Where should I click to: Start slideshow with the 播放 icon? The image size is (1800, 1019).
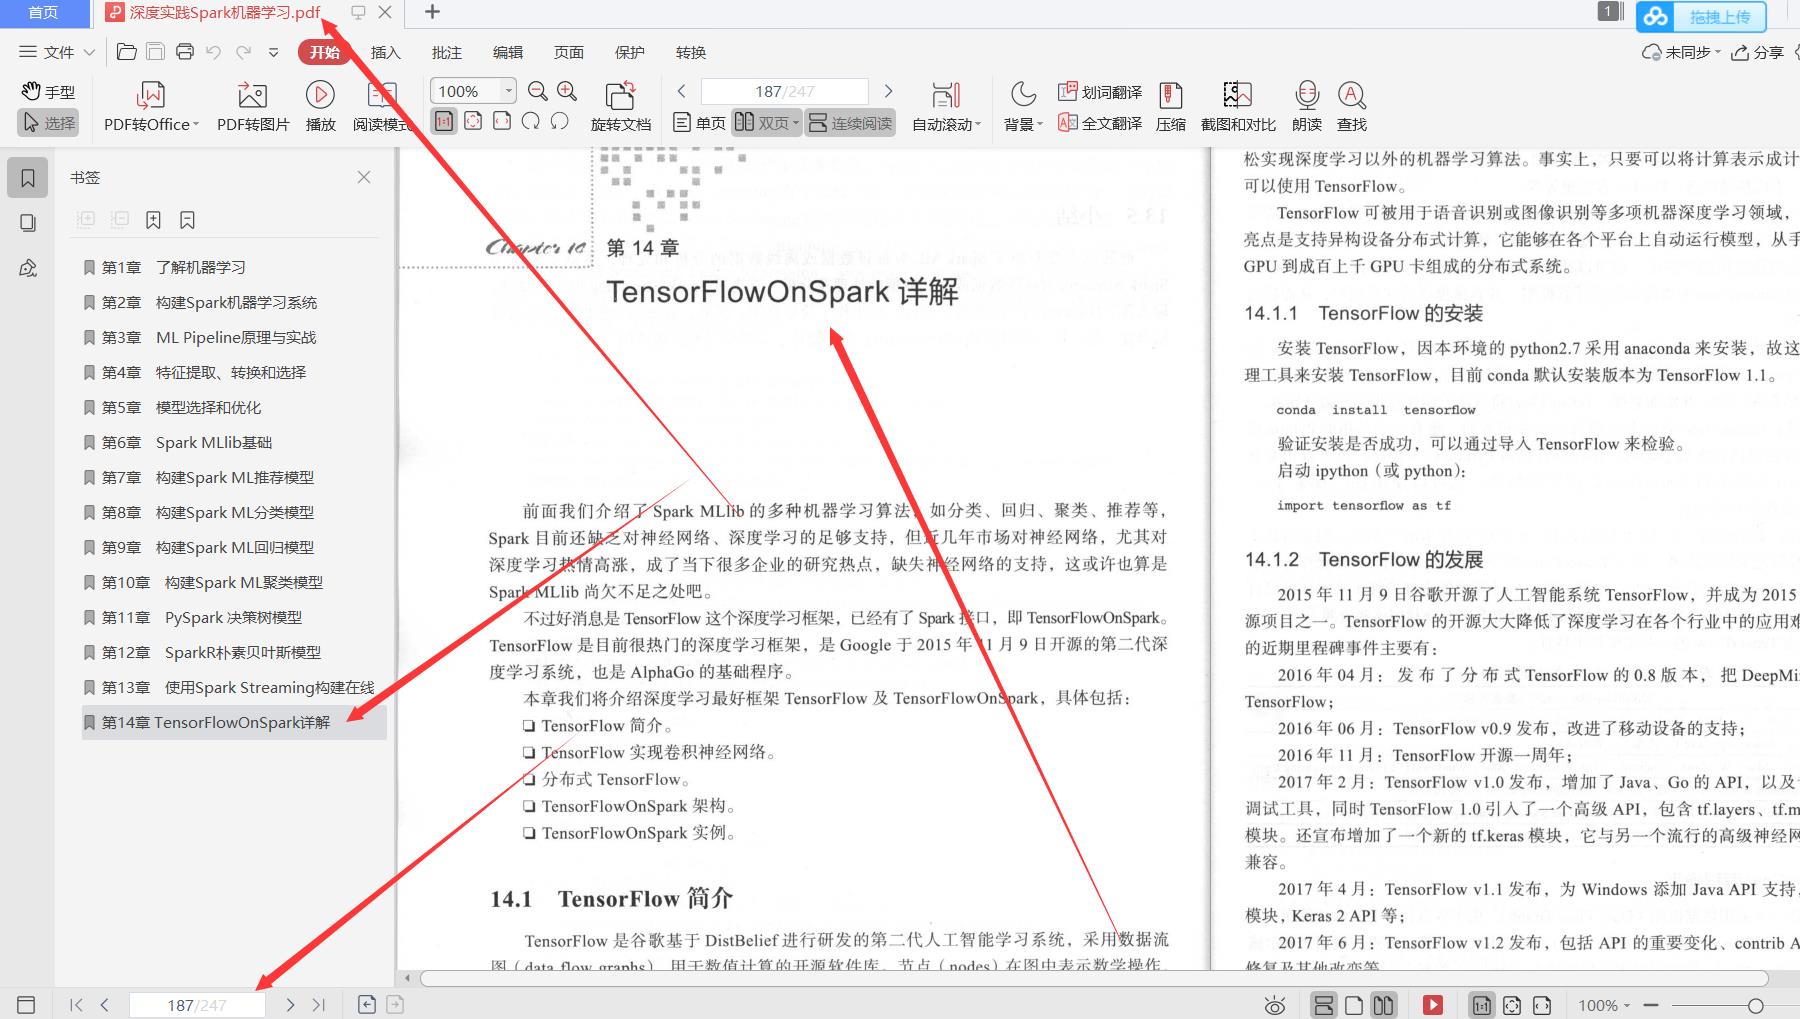[320, 107]
